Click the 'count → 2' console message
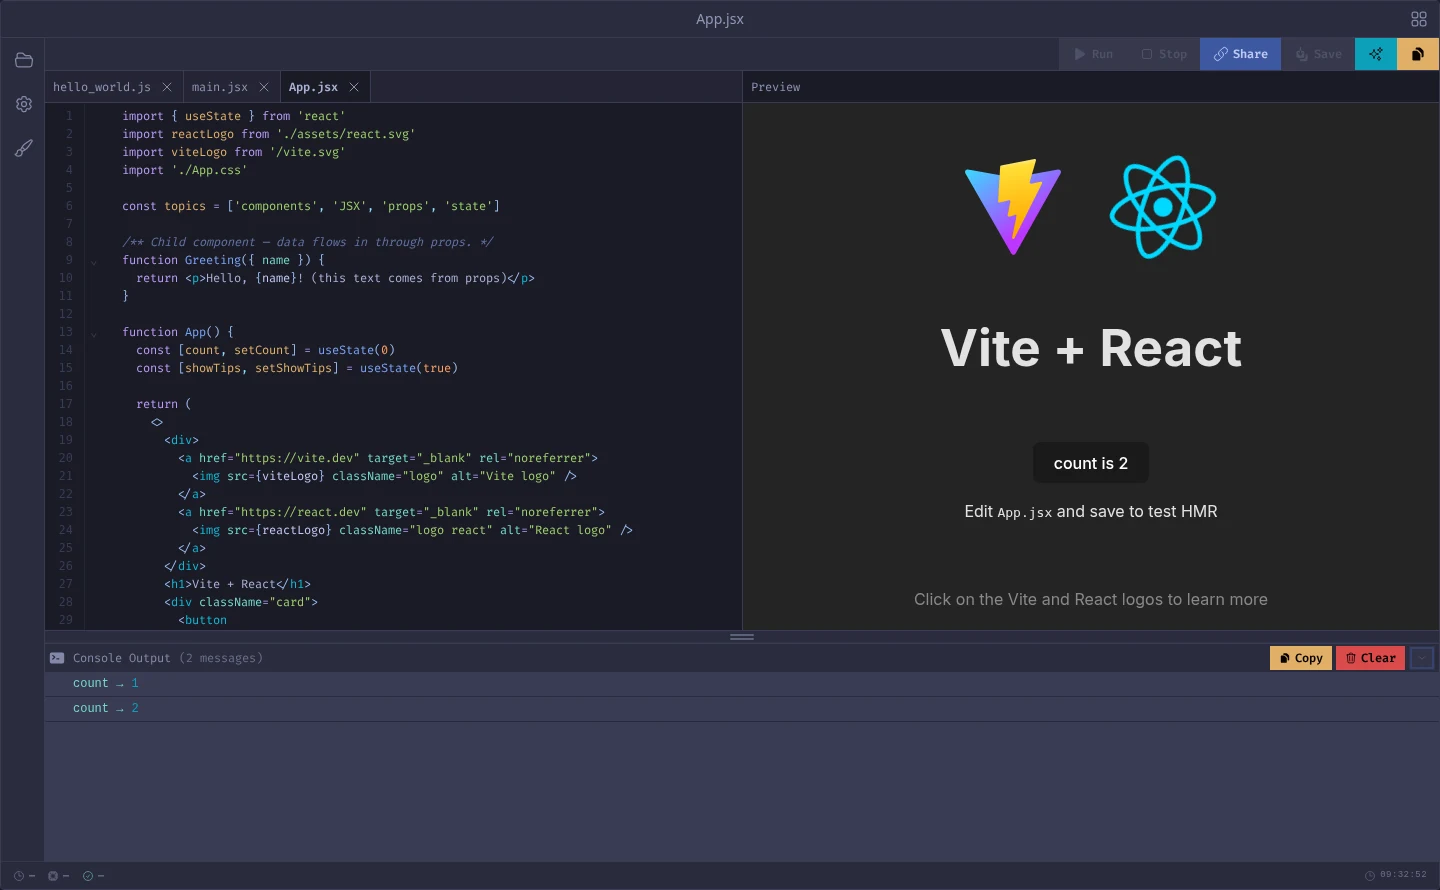This screenshot has width=1440, height=890. [742, 708]
